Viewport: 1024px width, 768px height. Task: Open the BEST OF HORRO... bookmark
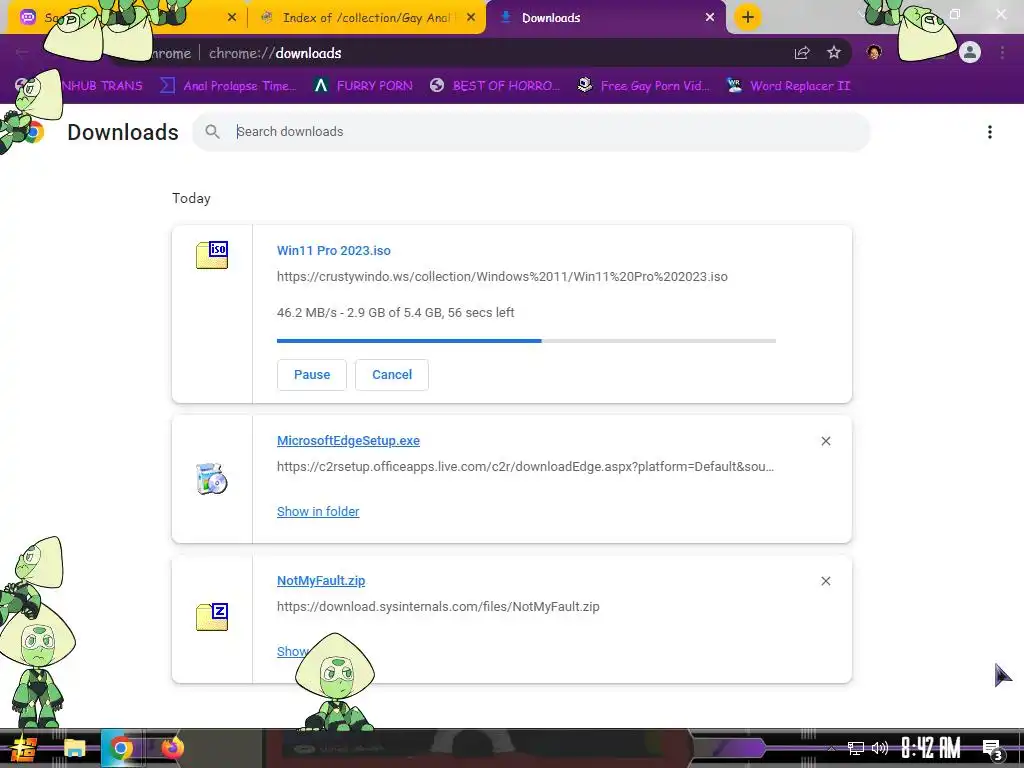(x=495, y=86)
